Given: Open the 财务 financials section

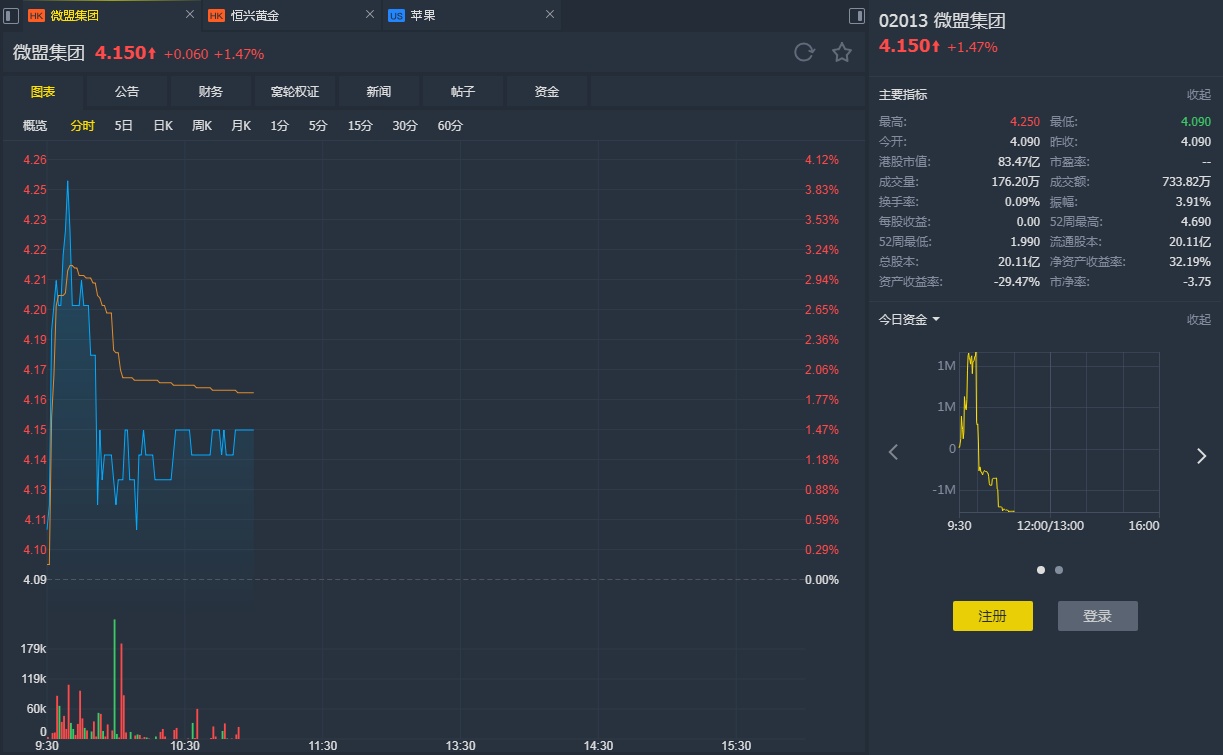Looking at the screenshot, I should point(211,92).
